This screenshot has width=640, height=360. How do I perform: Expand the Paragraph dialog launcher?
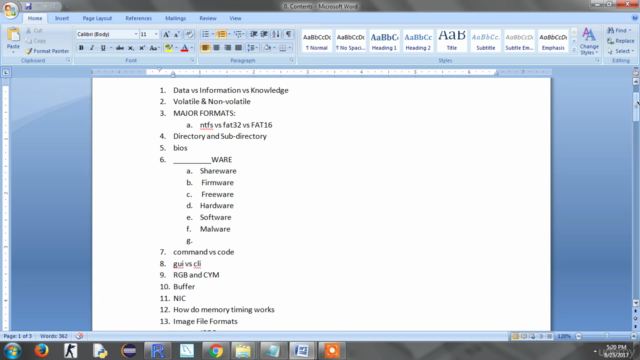tap(291, 60)
